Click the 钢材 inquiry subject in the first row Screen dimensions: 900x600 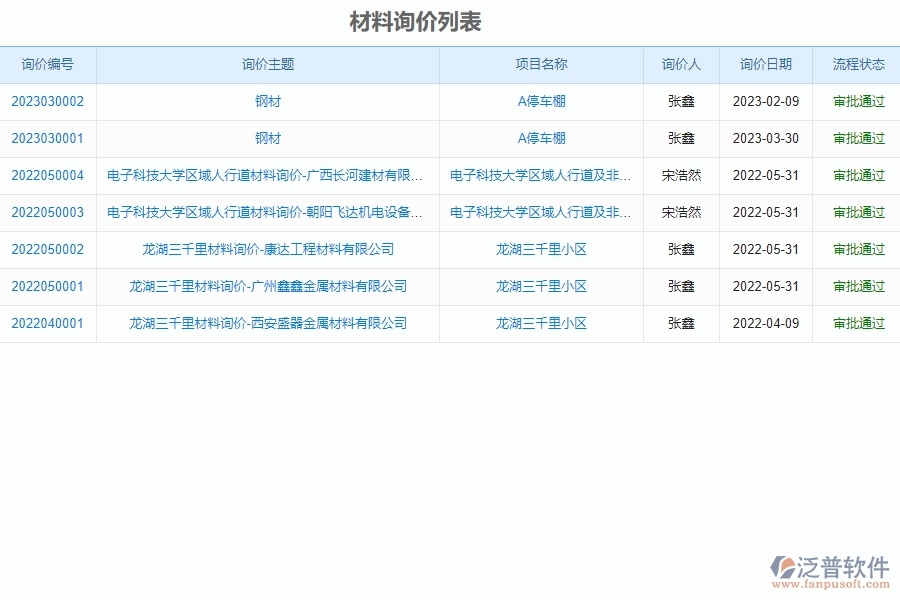[x=268, y=101]
